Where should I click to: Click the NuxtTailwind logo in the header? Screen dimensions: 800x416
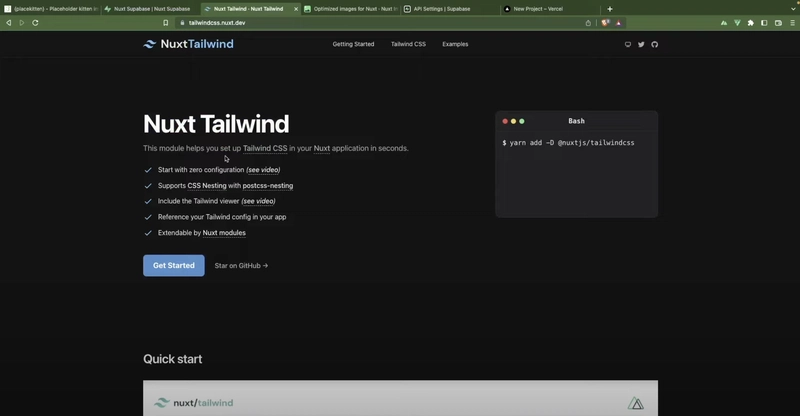pos(188,44)
